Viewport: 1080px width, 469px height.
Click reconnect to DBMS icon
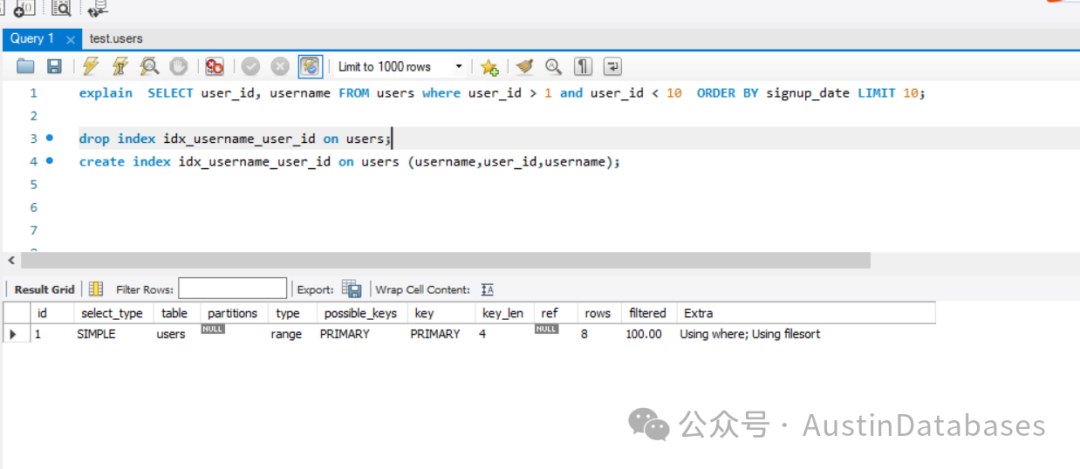pyautogui.click(x=98, y=8)
